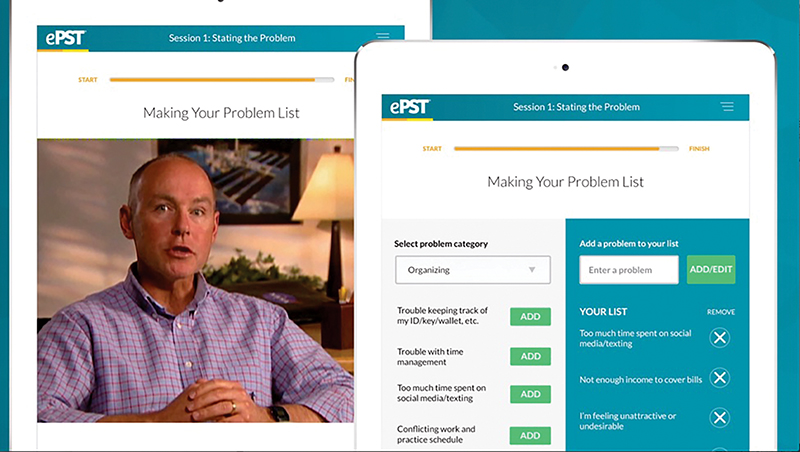
Task: Add 'Trouble with time management' problem
Action: point(530,356)
